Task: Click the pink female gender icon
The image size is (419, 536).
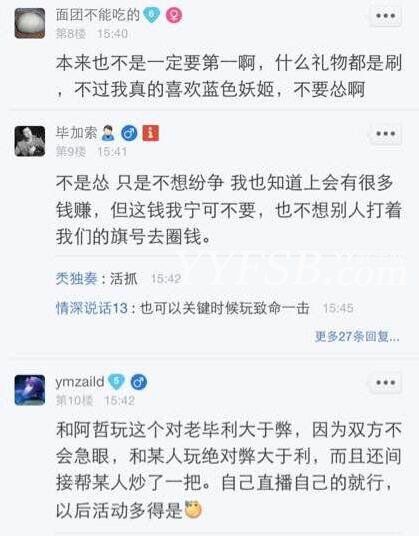Action: tap(174, 15)
